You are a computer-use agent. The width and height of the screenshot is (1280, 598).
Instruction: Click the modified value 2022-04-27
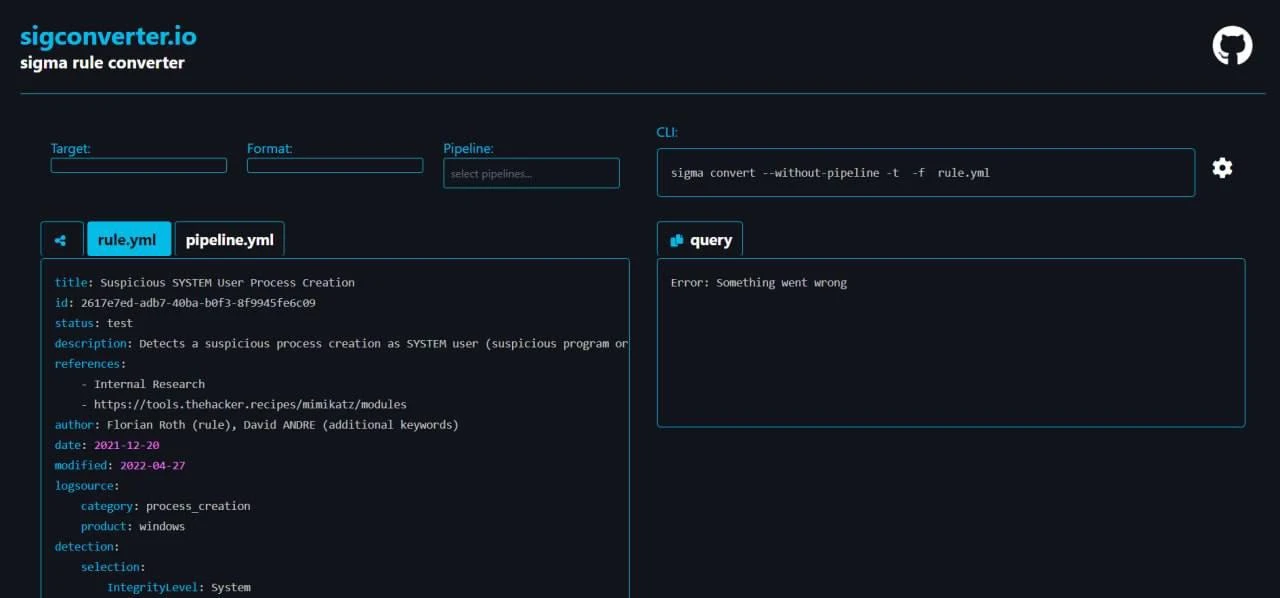point(152,465)
